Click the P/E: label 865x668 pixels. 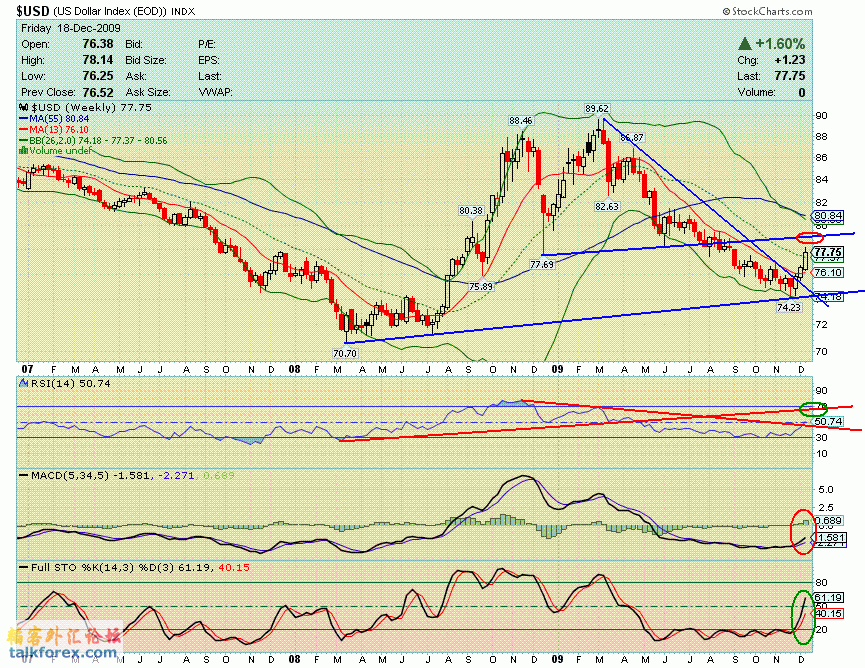point(207,44)
